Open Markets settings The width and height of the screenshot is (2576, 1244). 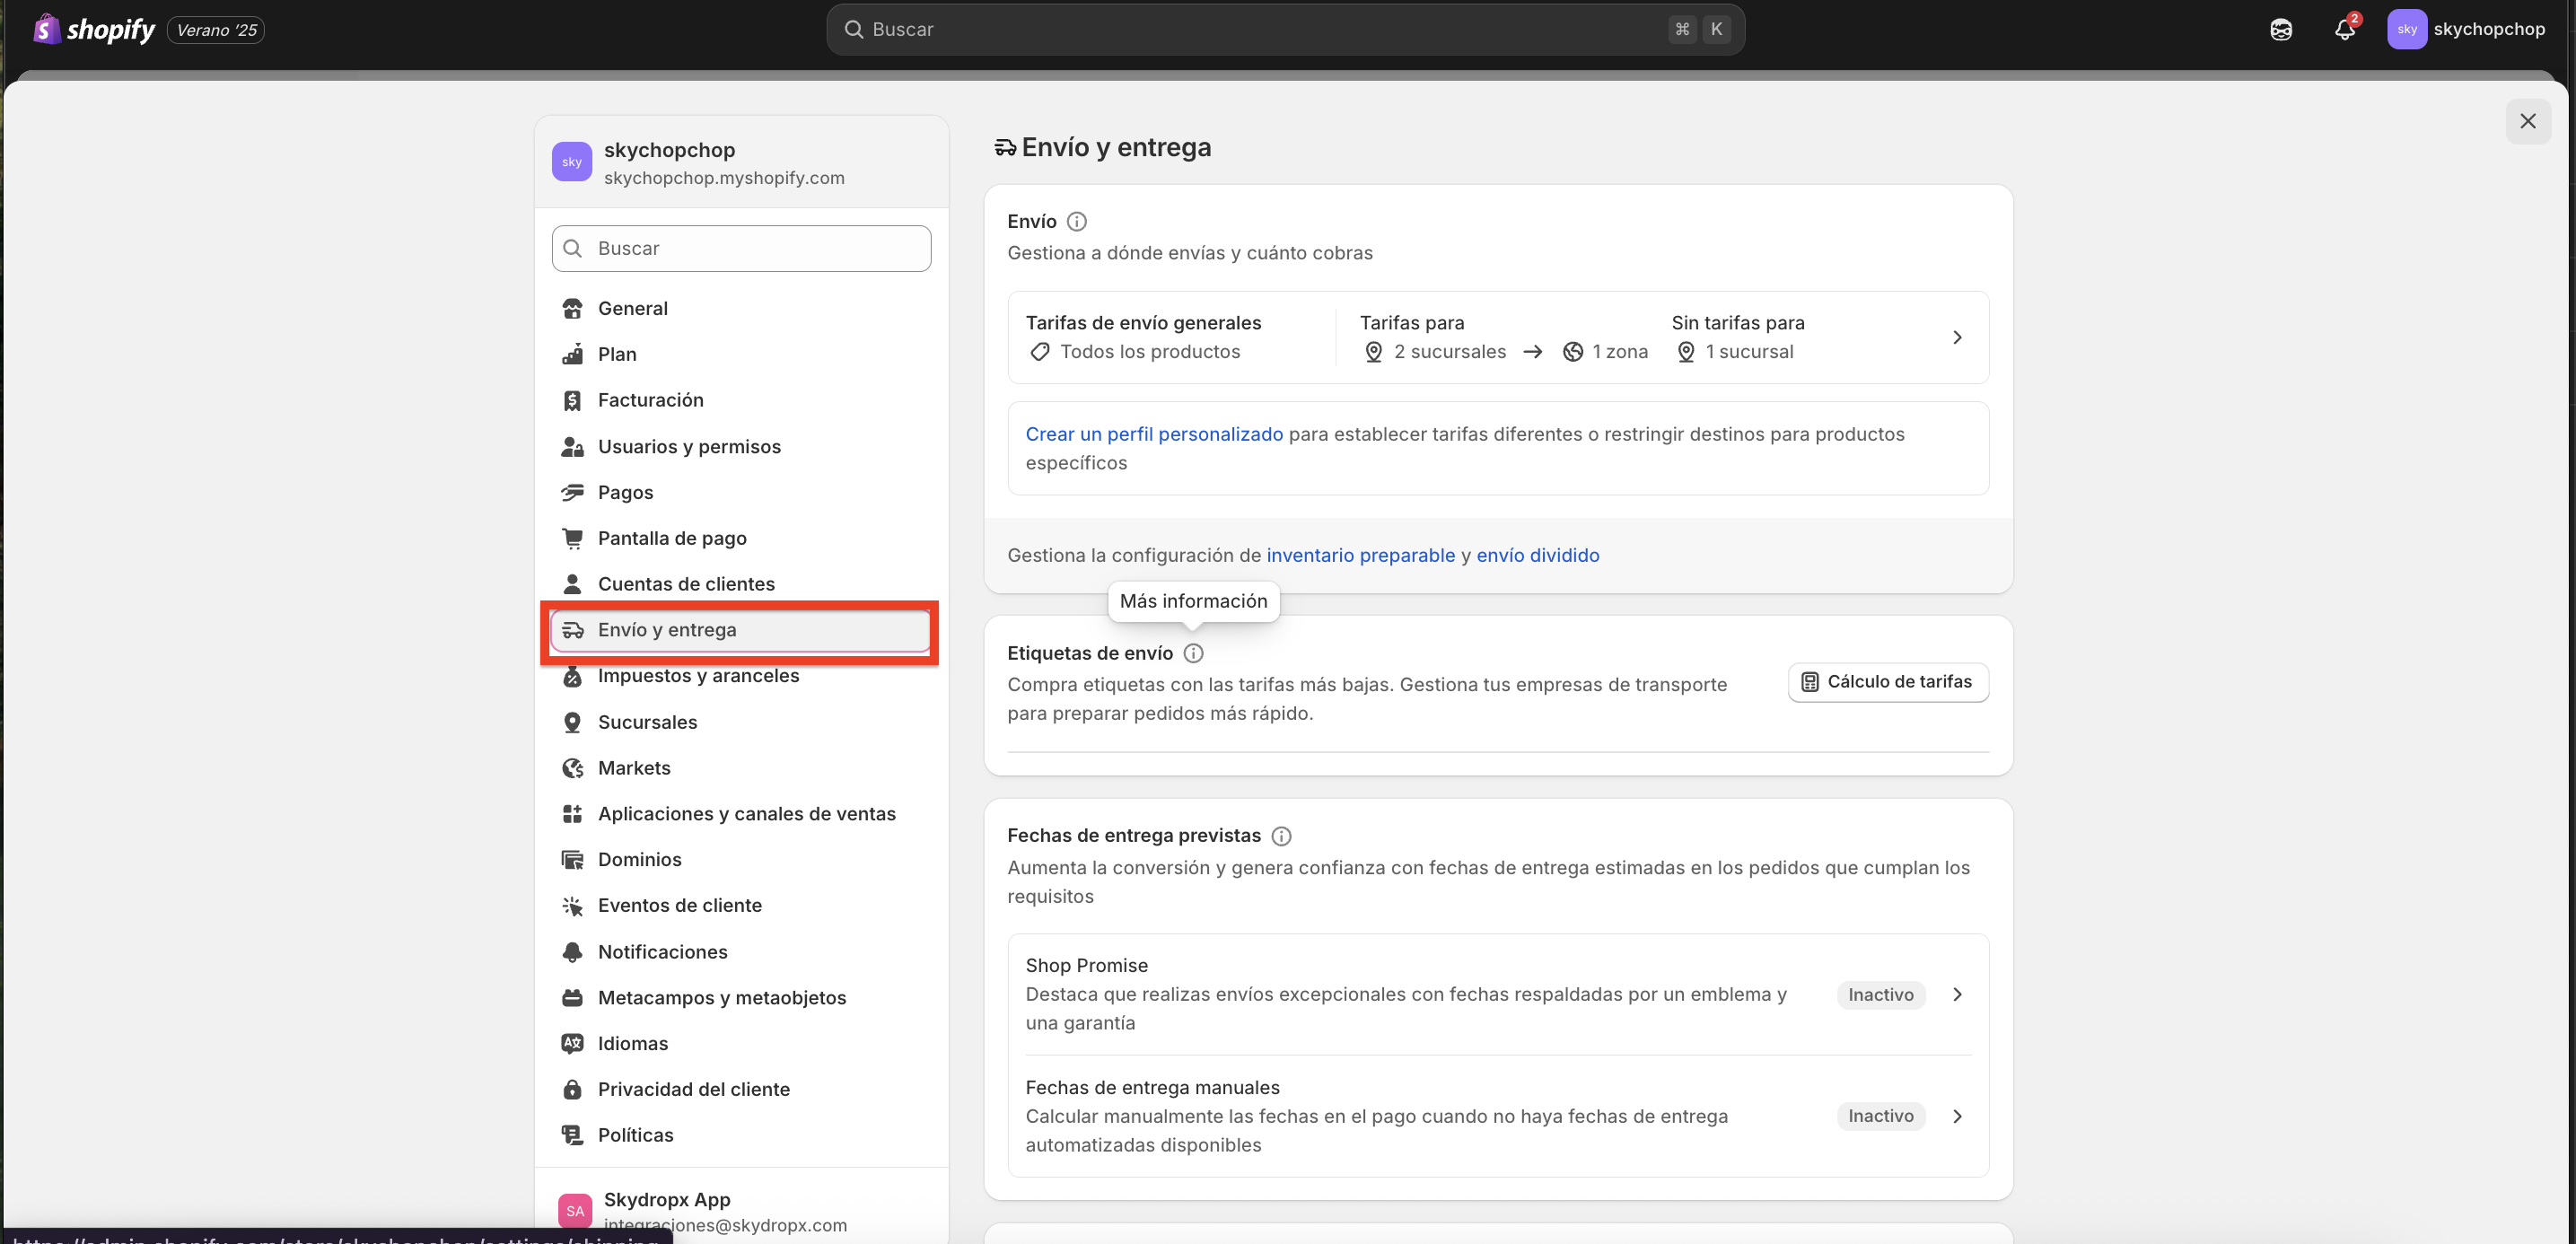[x=741, y=768]
